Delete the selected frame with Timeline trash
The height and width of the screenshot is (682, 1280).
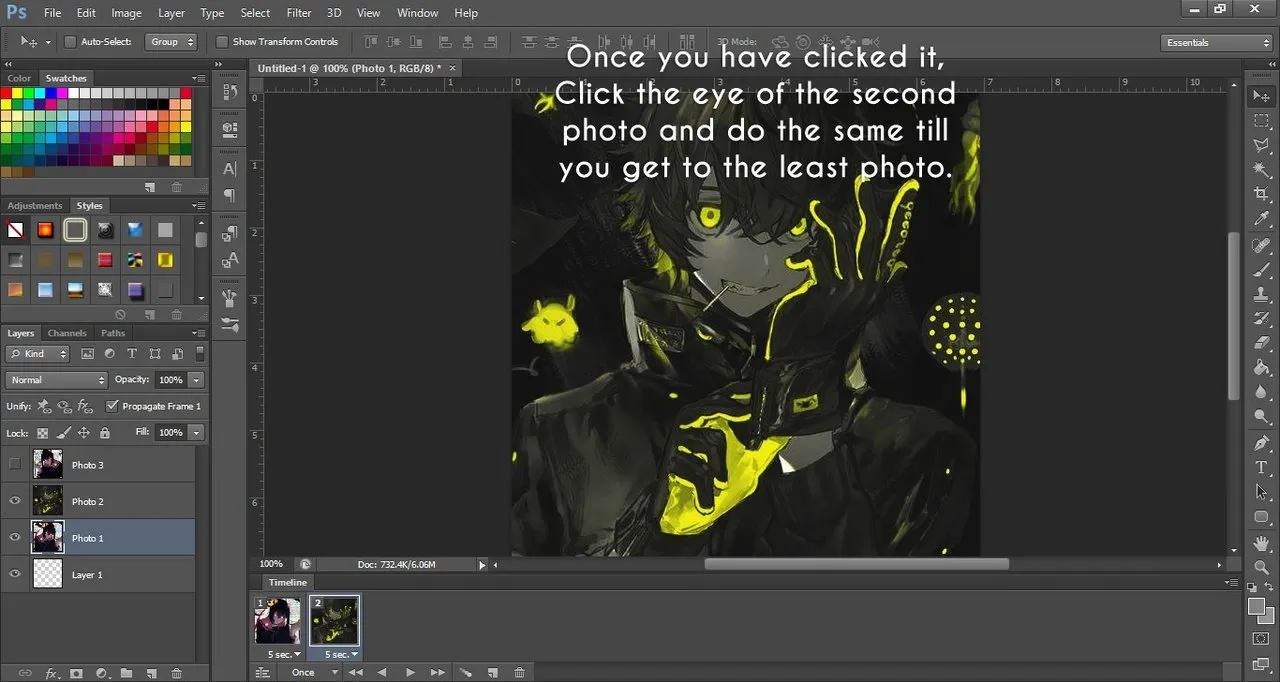(x=519, y=673)
